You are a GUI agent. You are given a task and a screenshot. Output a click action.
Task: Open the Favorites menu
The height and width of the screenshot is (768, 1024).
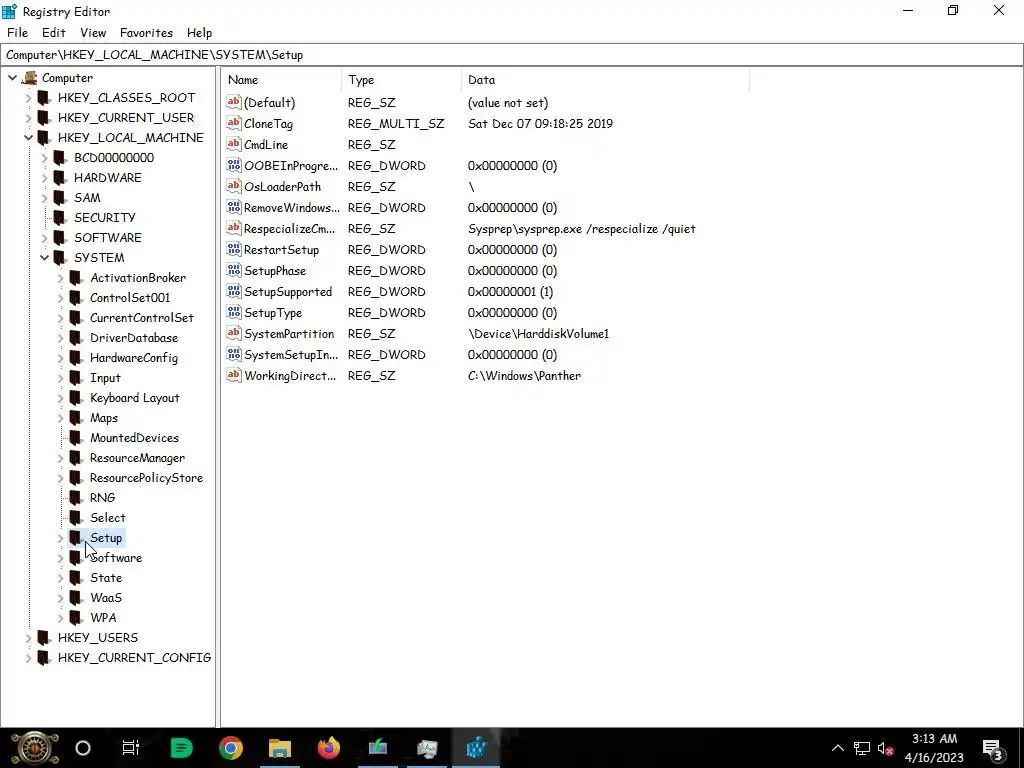click(146, 33)
